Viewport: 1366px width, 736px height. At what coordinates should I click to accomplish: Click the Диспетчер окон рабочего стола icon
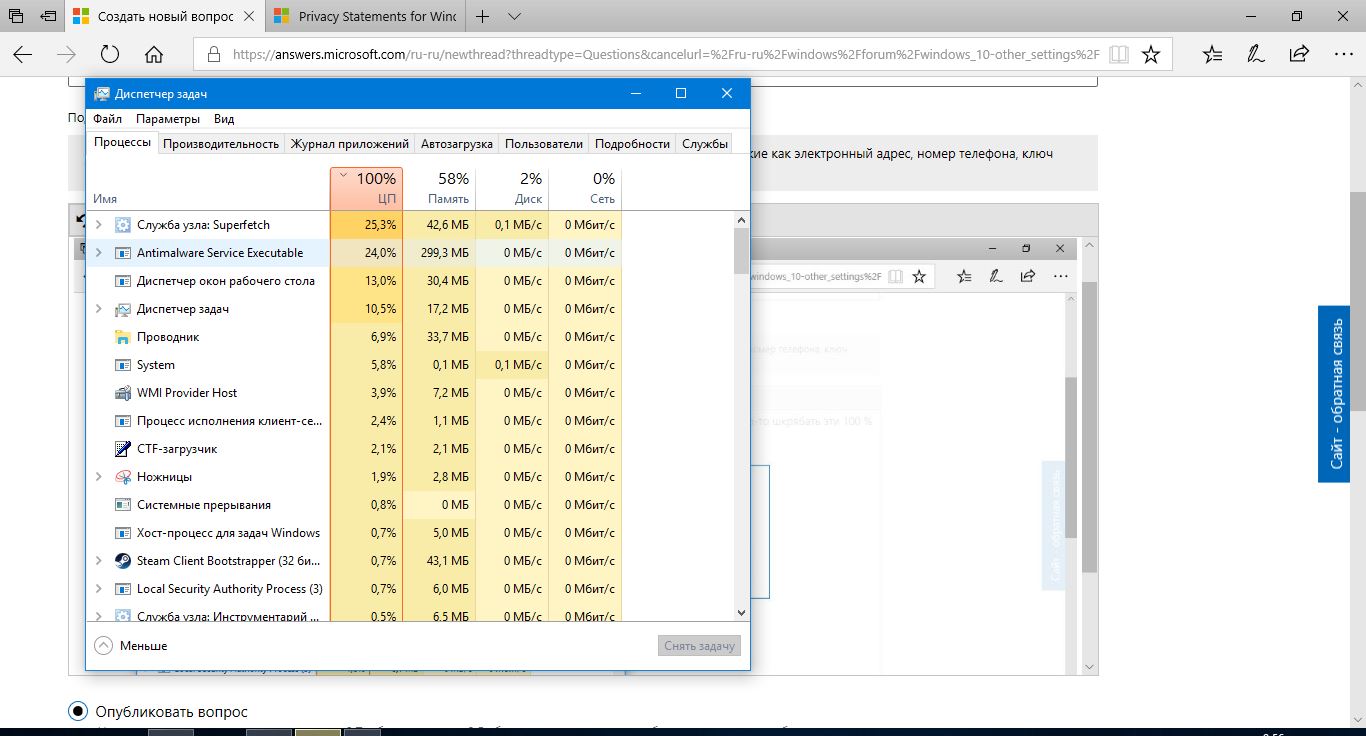(123, 281)
